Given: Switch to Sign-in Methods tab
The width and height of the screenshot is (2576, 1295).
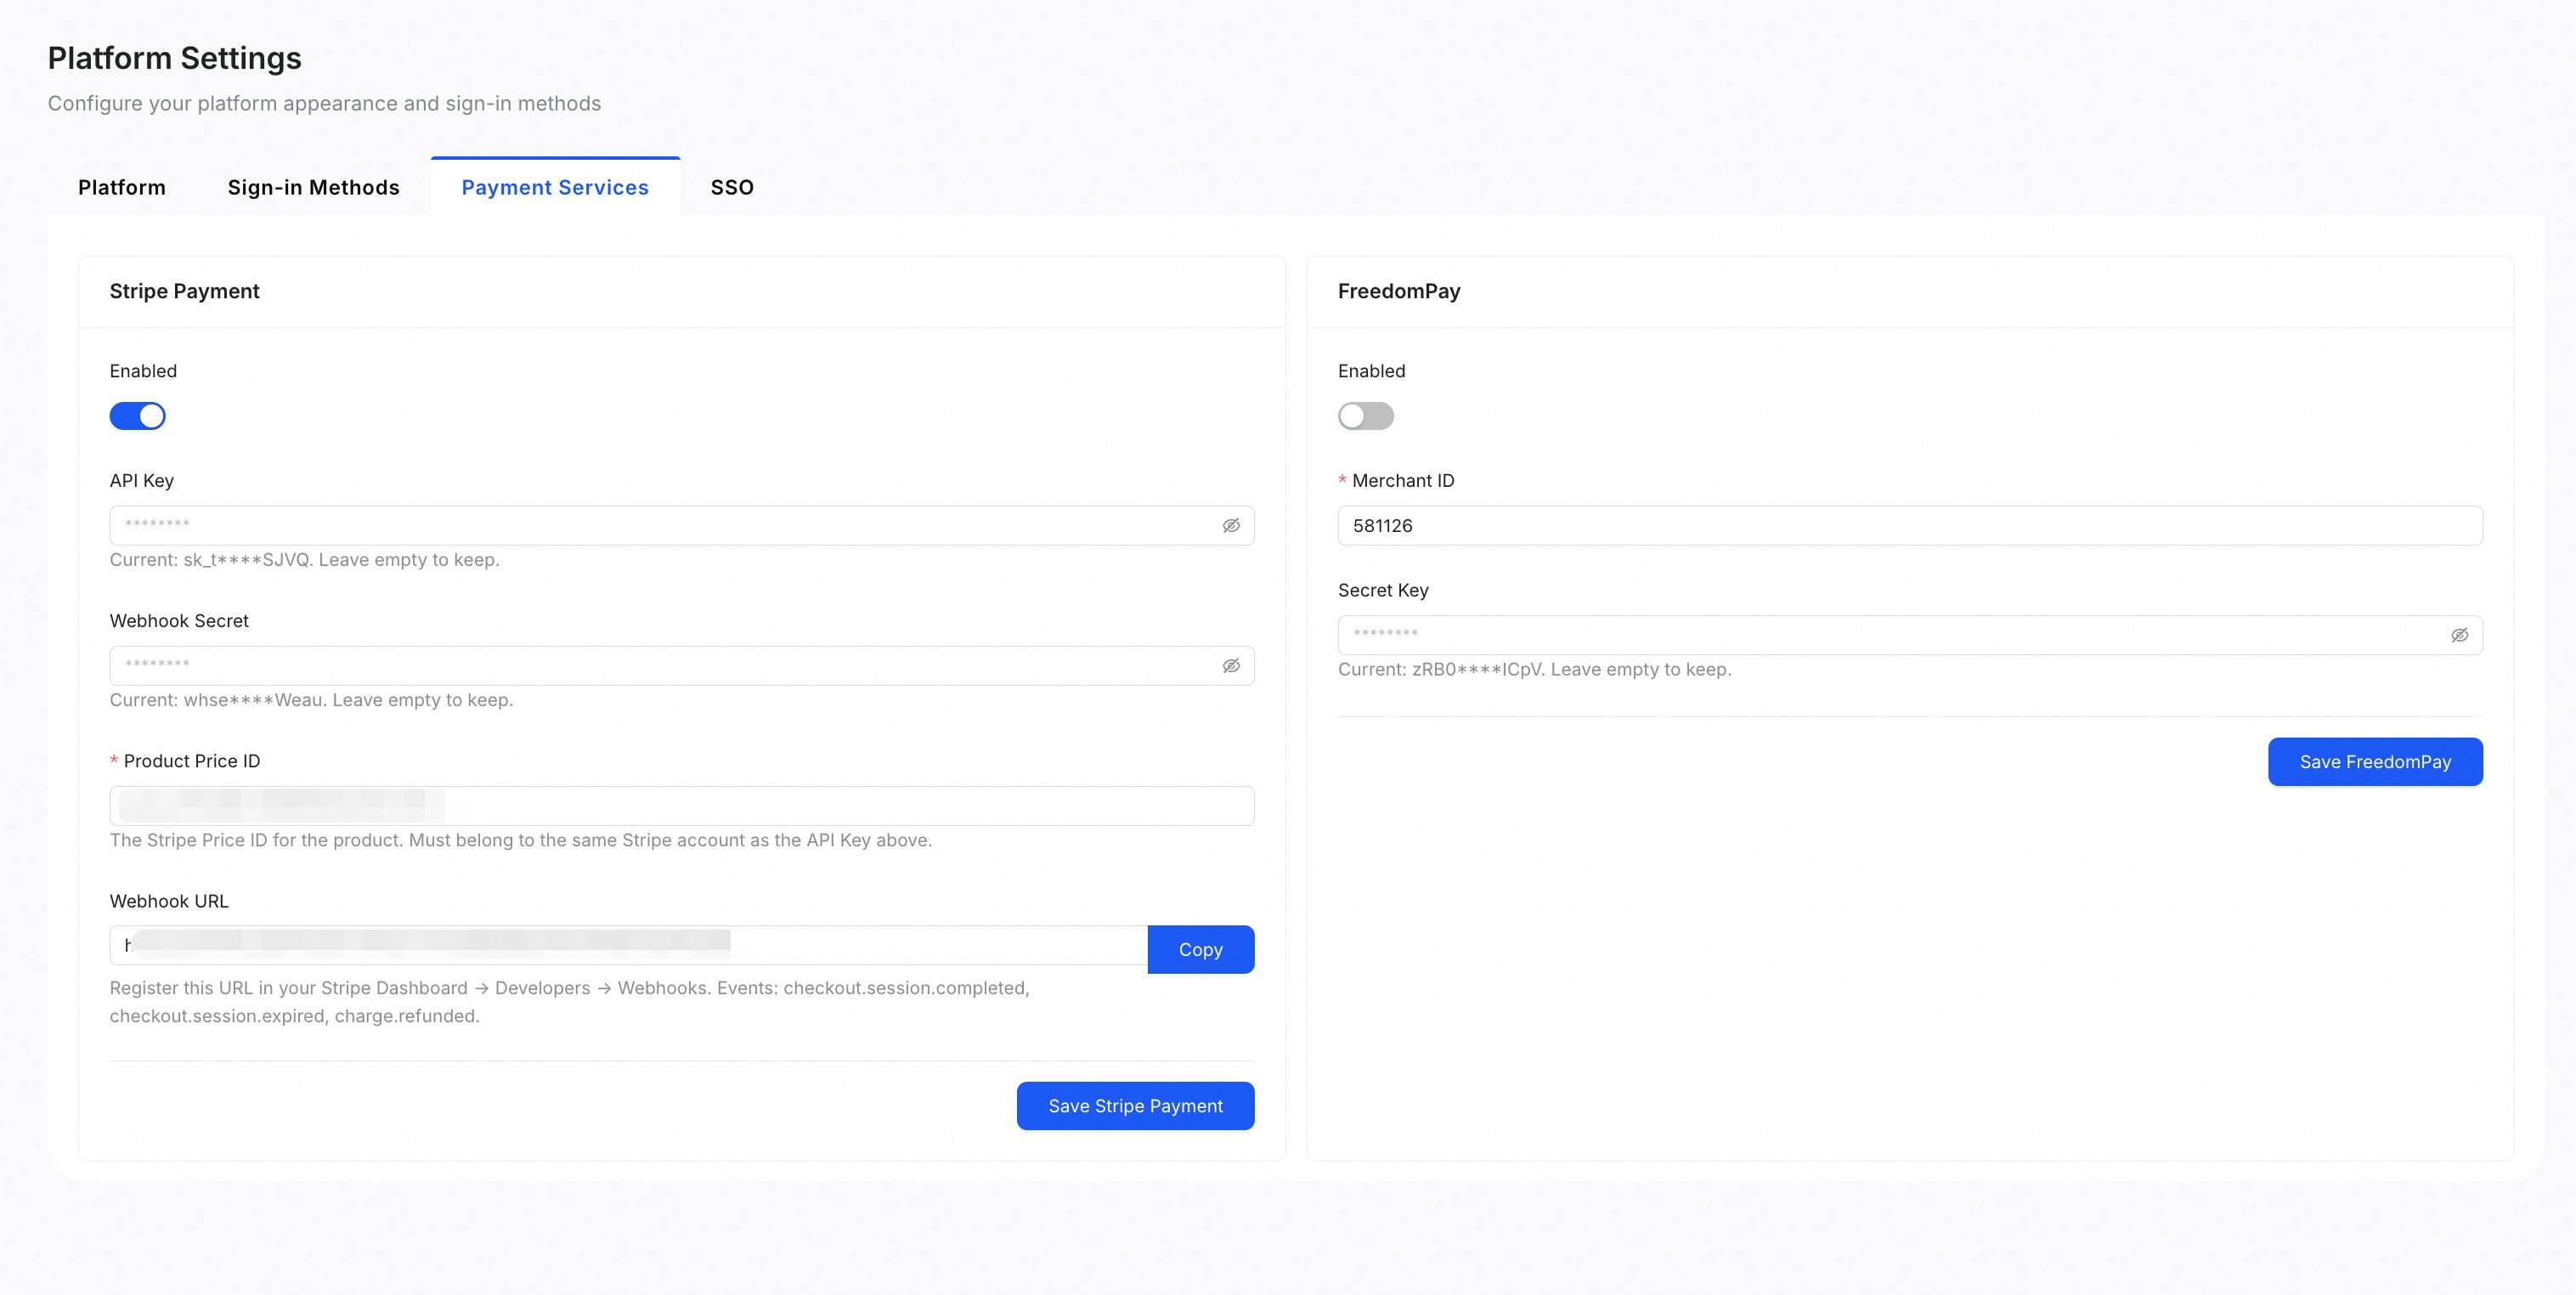Looking at the screenshot, I should tap(313, 188).
